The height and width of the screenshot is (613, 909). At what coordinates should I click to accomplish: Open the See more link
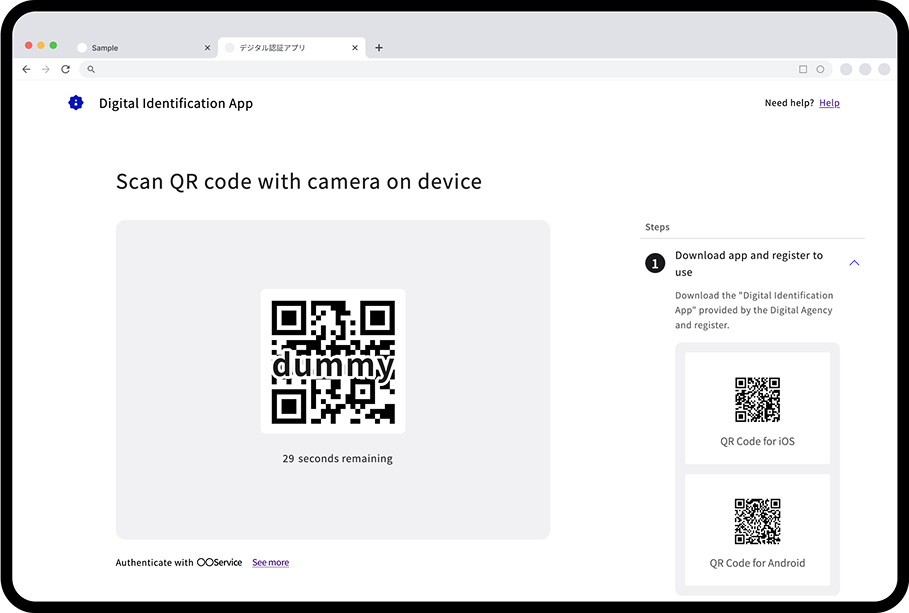click(x=270, y=562)
